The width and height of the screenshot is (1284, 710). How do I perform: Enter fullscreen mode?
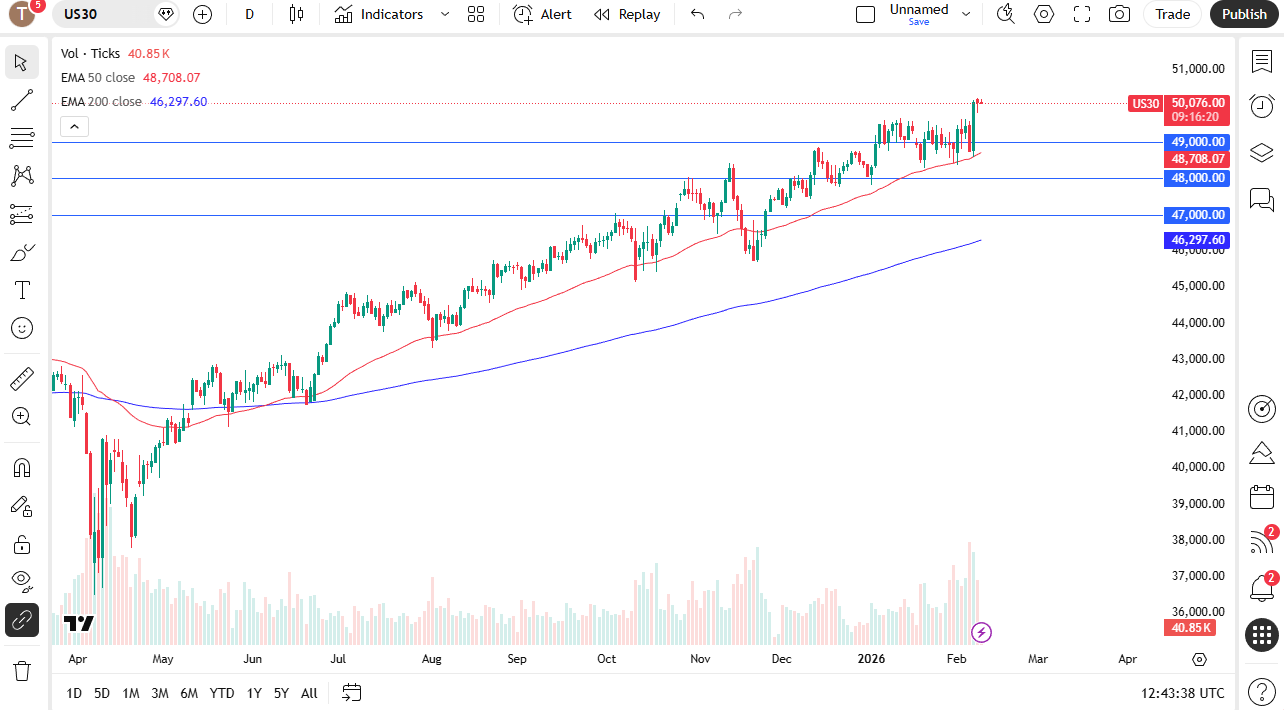(1082, 14)
